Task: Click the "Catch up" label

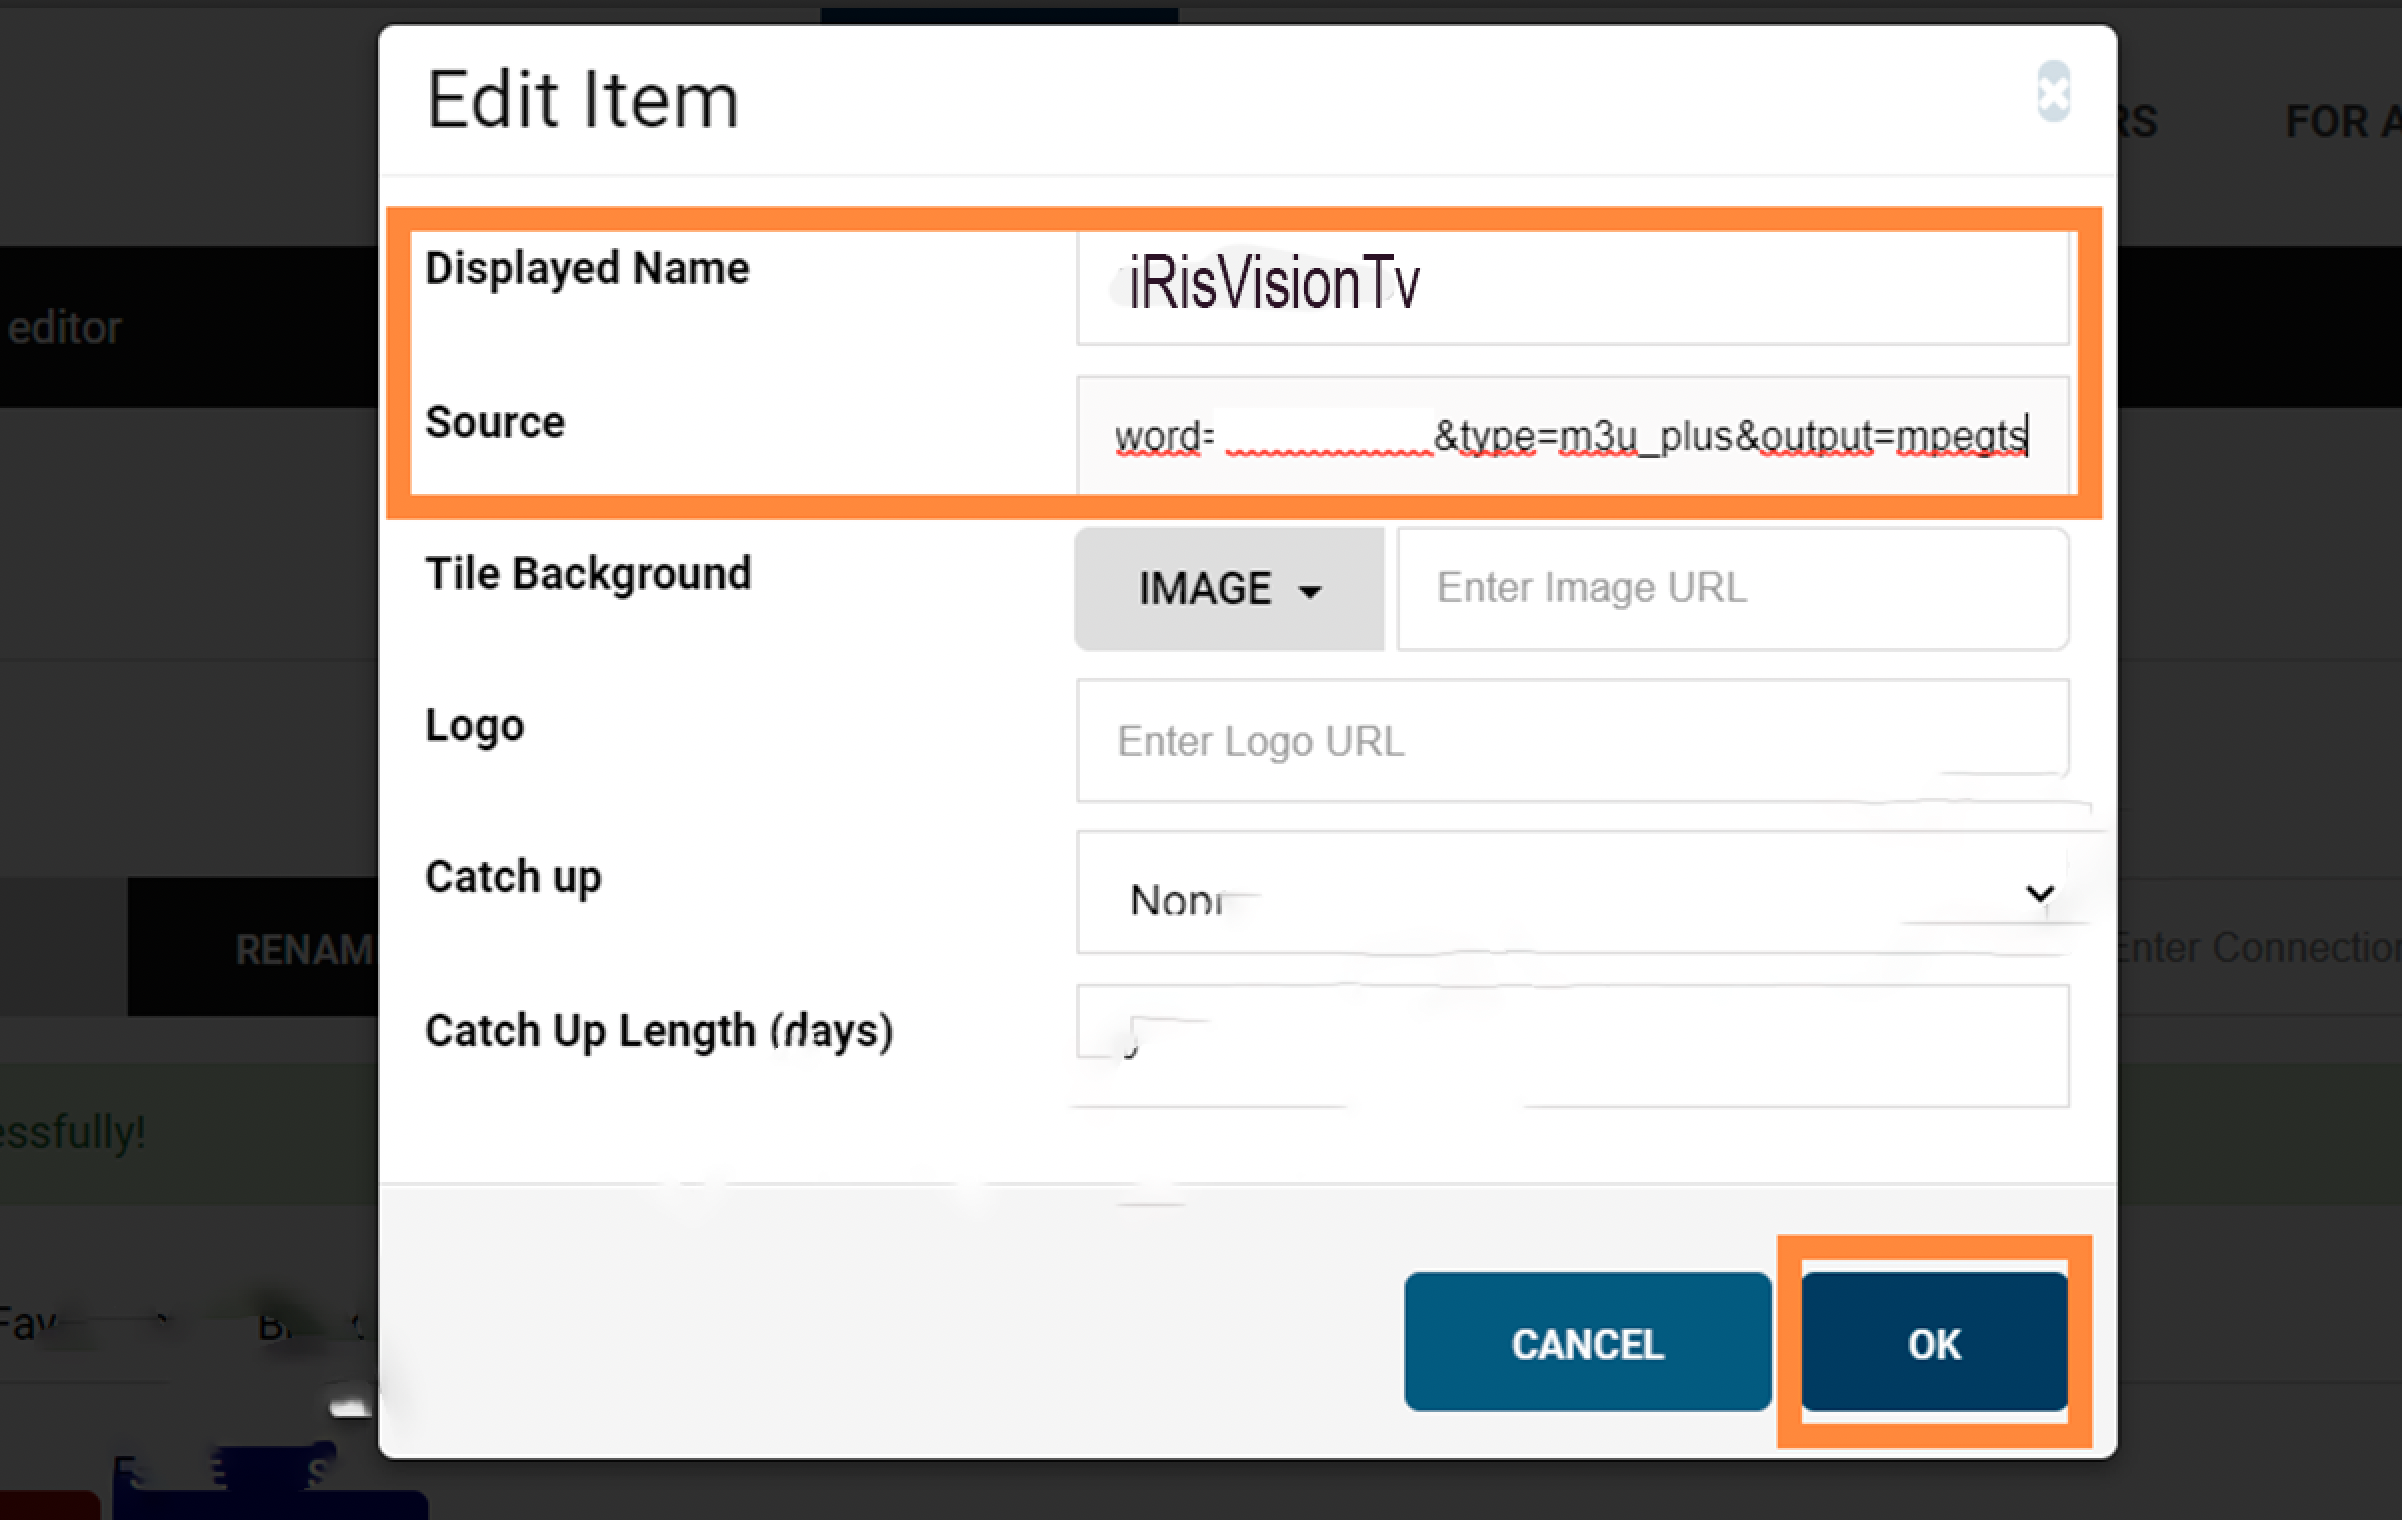Action: point(513,877)
